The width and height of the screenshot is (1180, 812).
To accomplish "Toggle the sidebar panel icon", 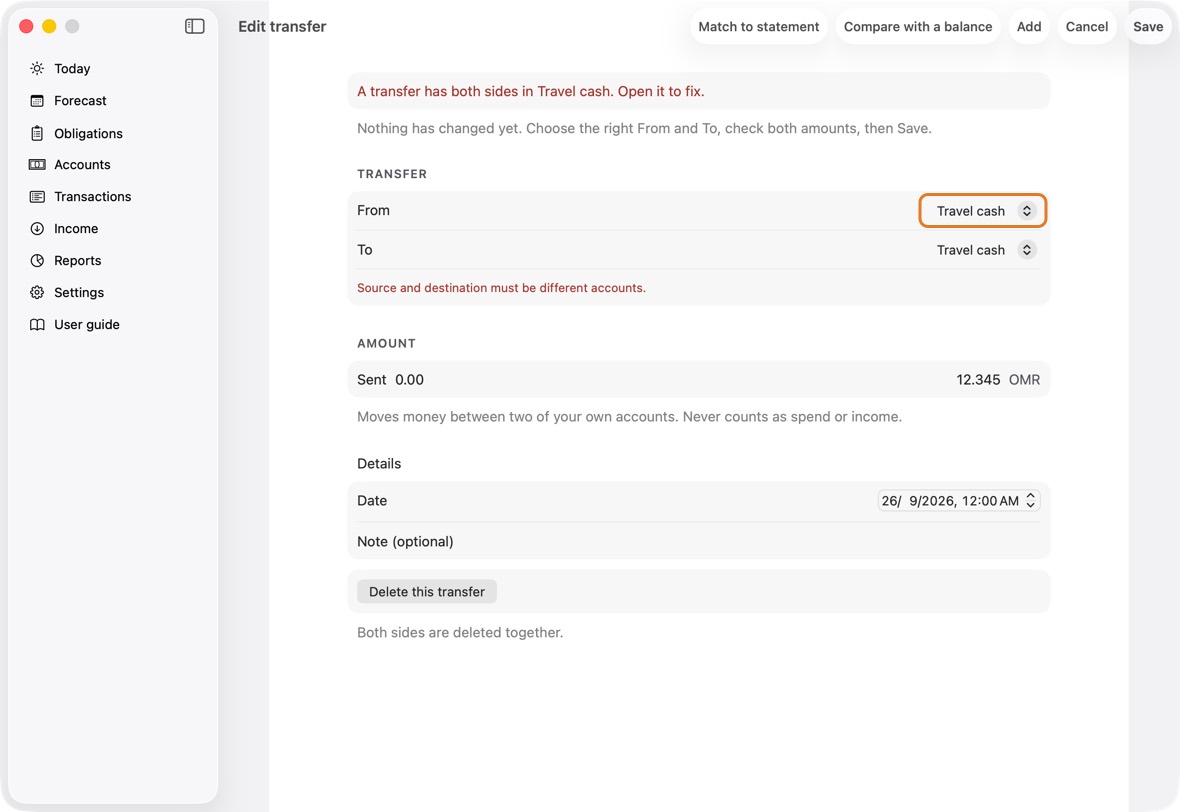I will click(194, 26).
